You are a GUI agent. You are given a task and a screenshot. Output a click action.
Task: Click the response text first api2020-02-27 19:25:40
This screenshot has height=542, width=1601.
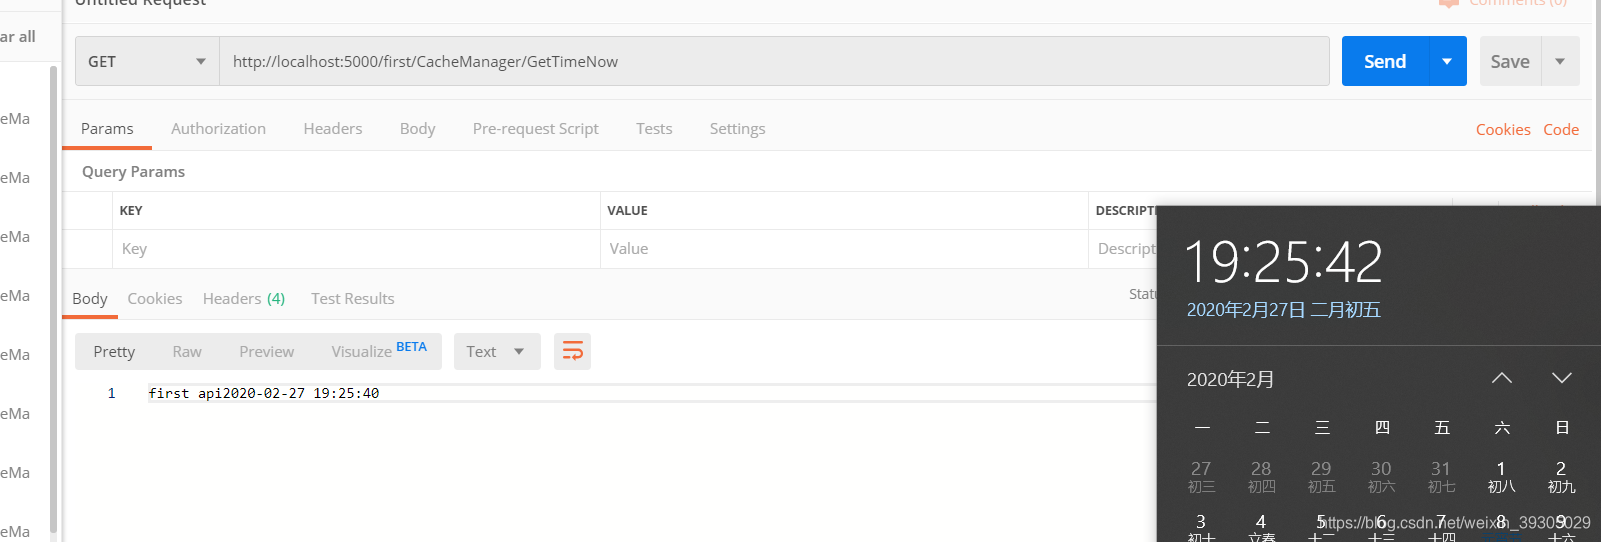point(264,393)
